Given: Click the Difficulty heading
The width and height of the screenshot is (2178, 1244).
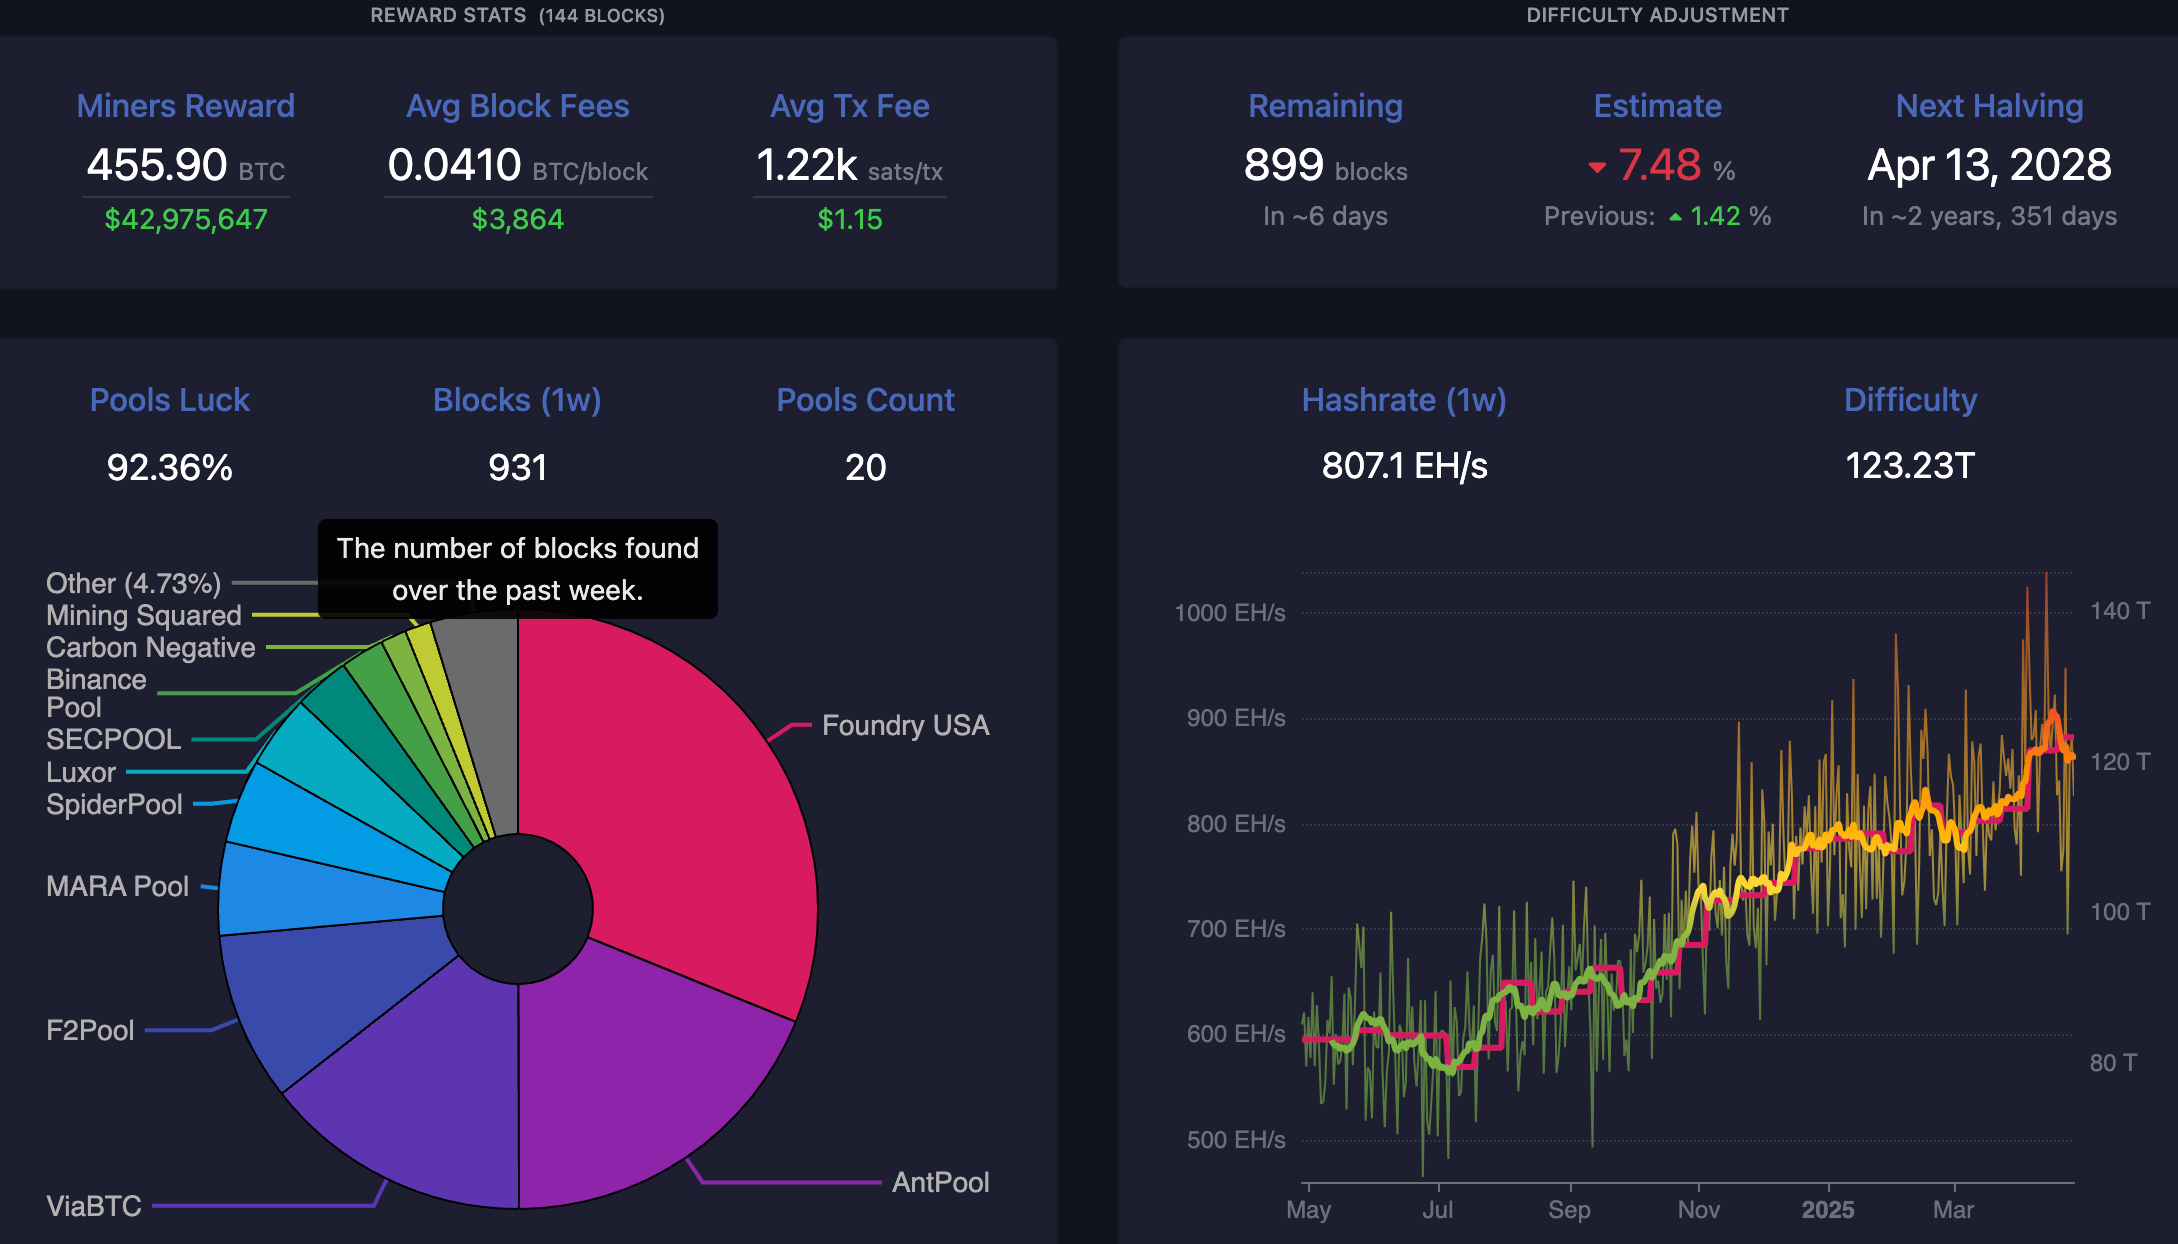Looking at the screenshot, I should click(x=1910, y=400).
